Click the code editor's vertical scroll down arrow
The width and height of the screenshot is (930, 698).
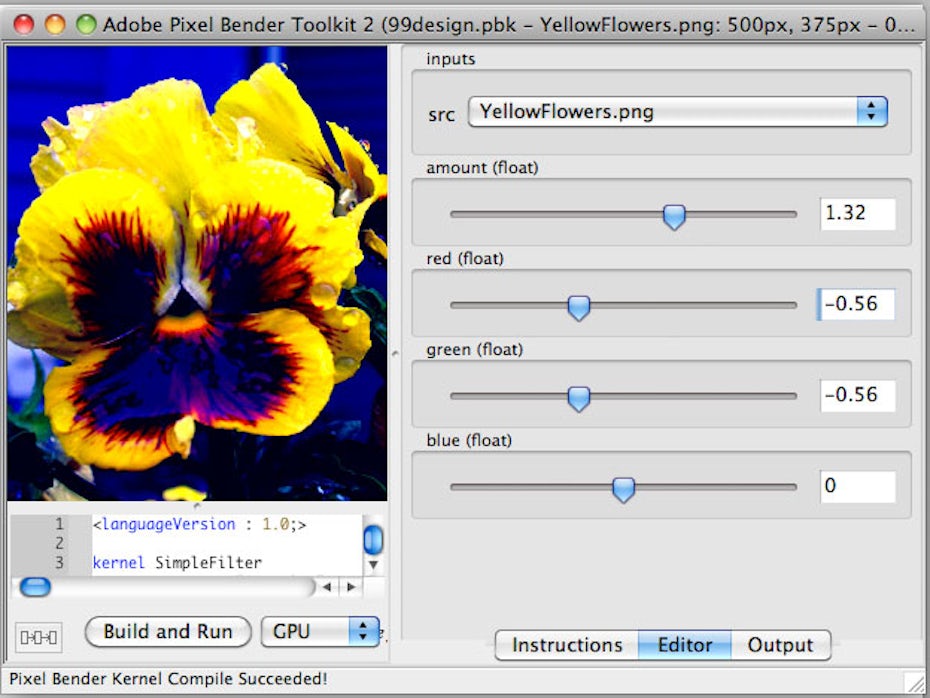tap(373, 564)
